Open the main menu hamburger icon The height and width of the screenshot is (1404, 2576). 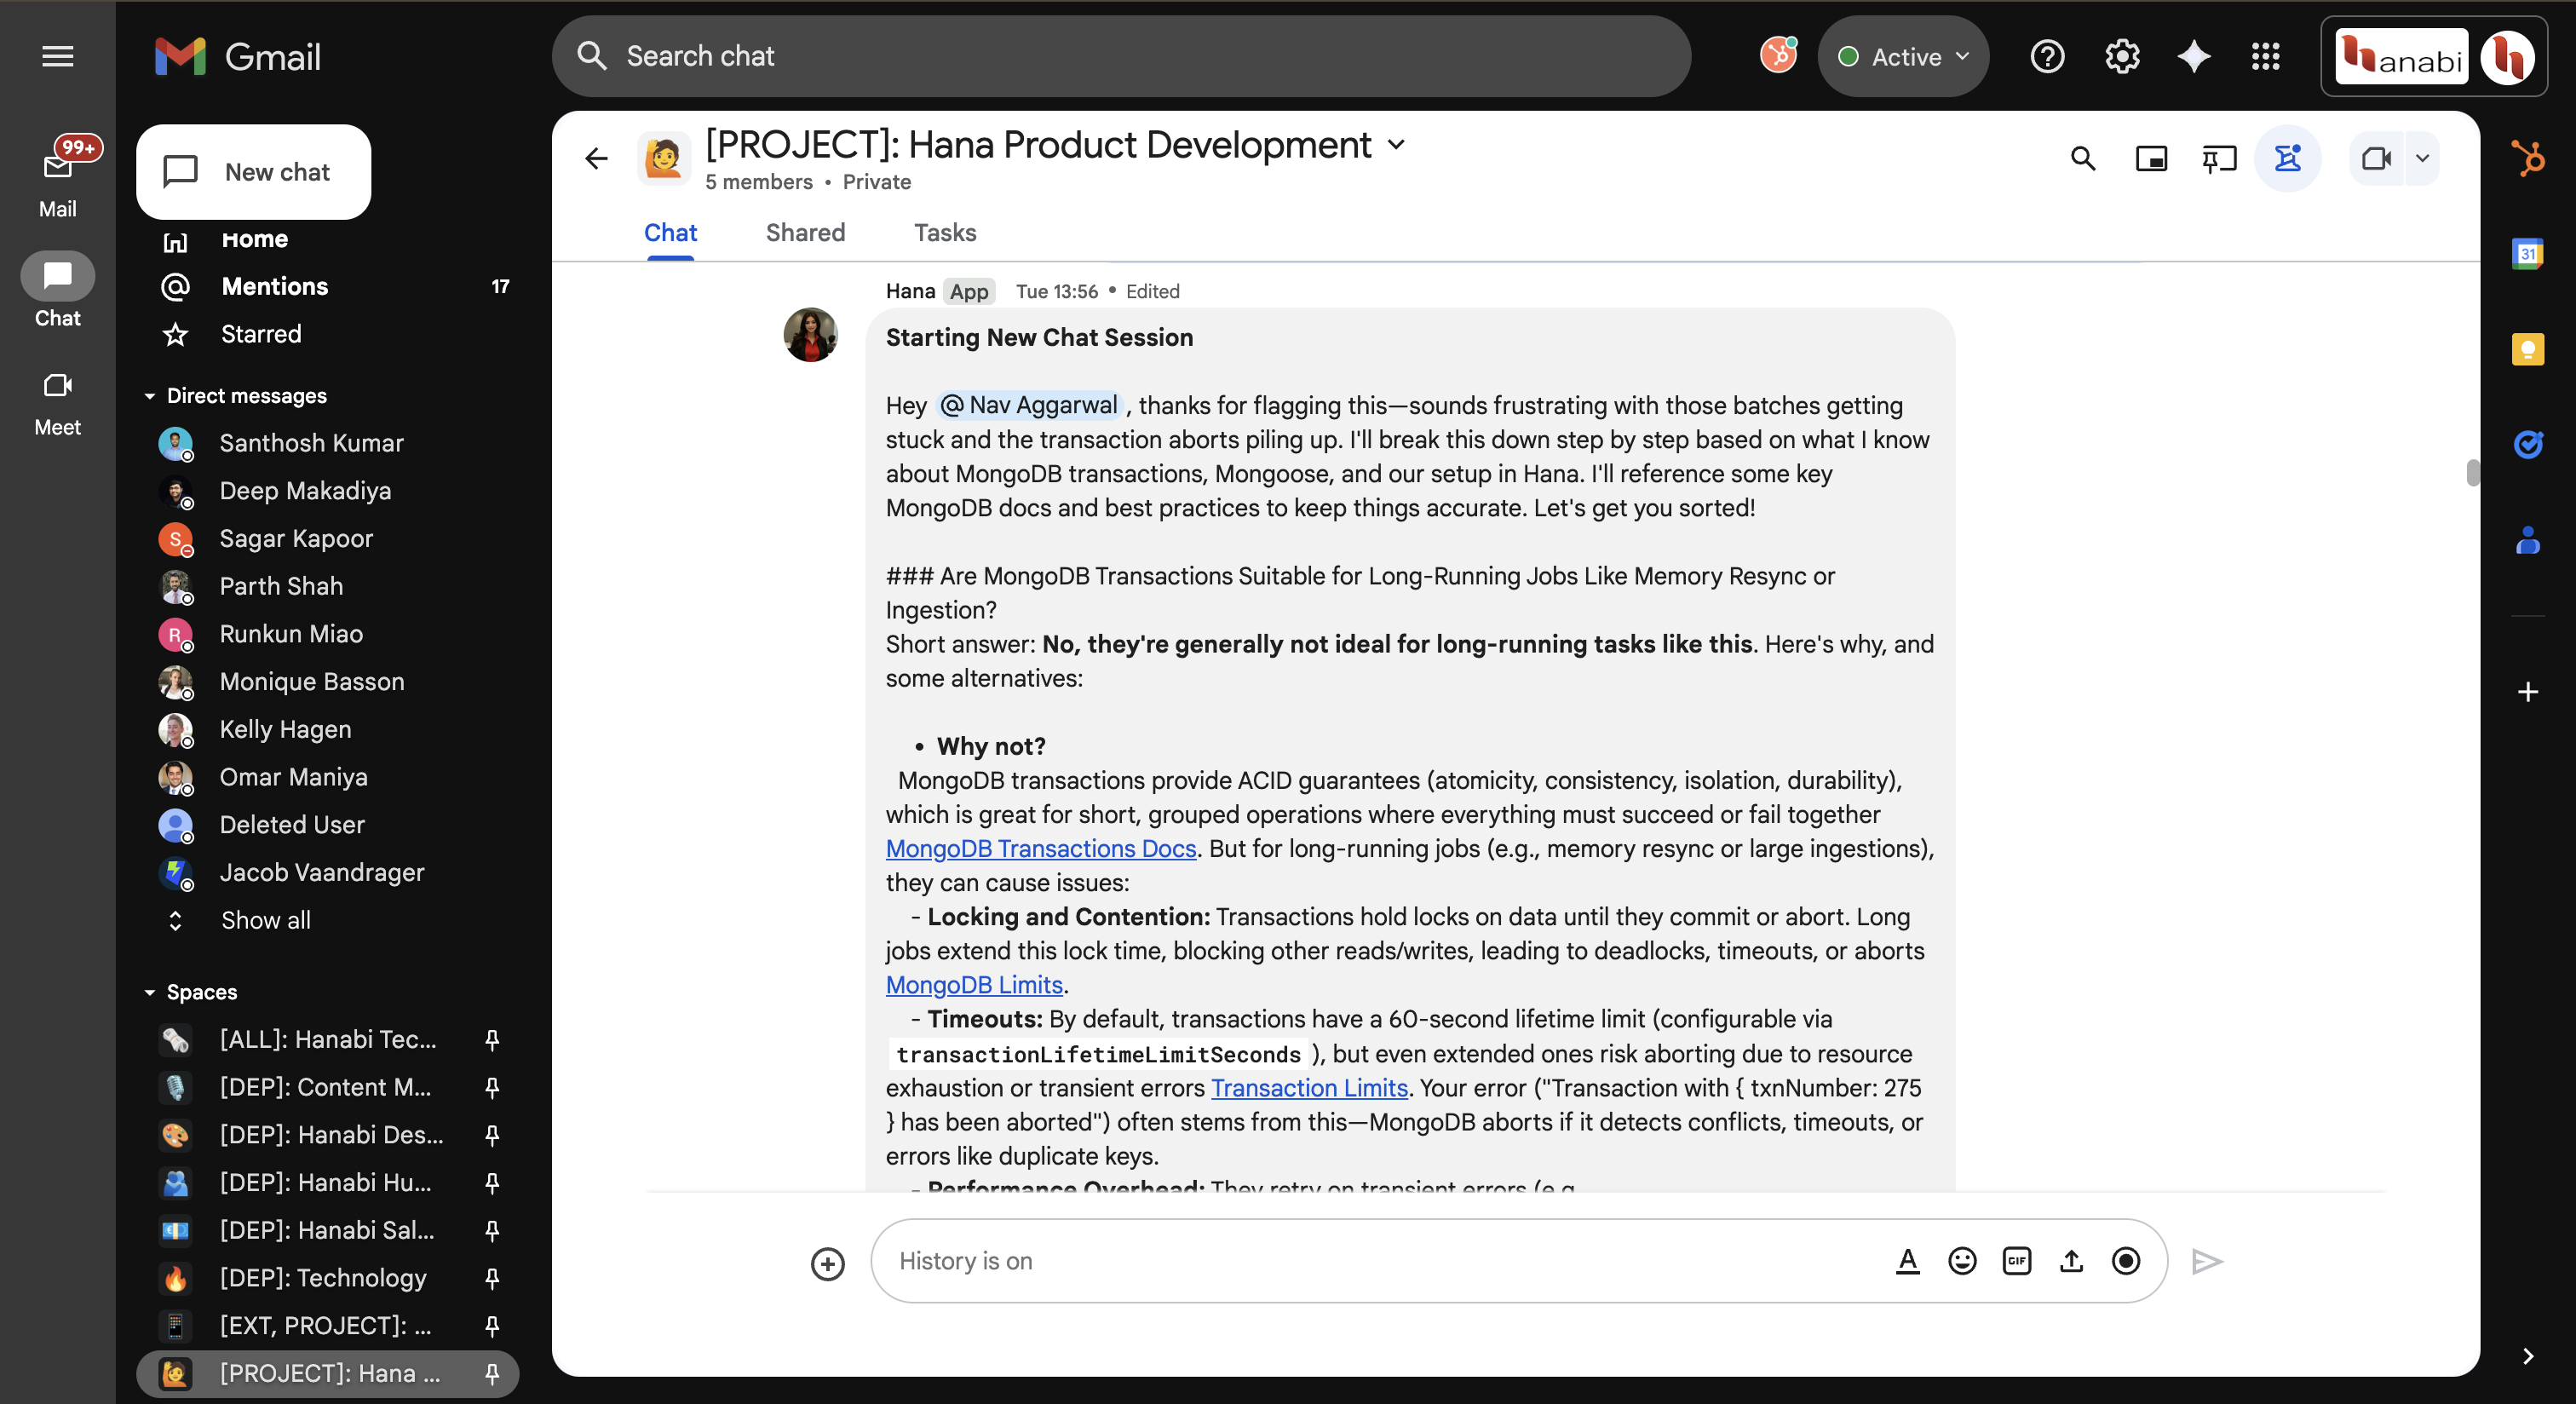point(58,56)
